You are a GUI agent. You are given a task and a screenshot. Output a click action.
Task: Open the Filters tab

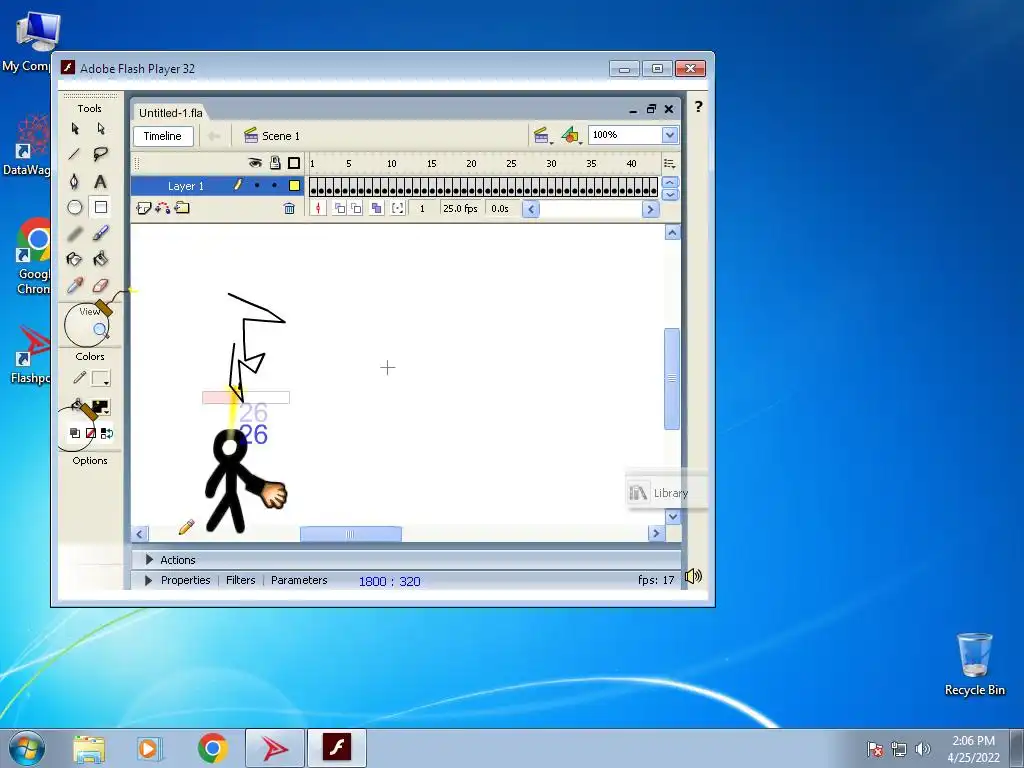click(240, 580)
